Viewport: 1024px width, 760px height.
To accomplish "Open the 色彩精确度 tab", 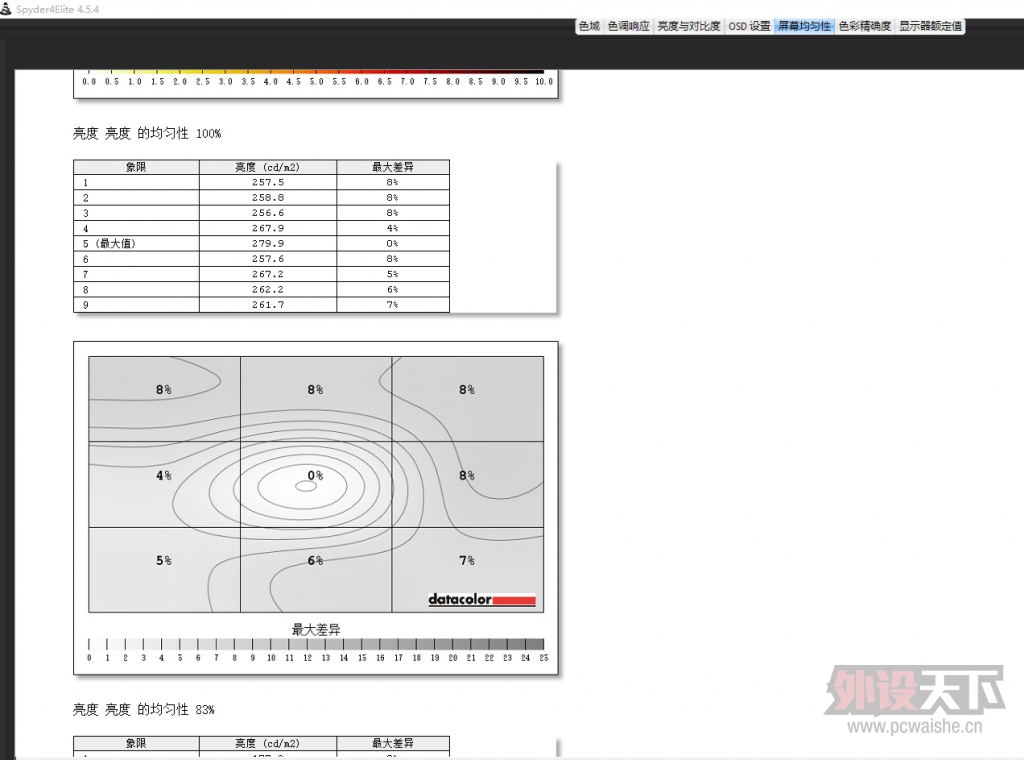I will pos(865,26).
